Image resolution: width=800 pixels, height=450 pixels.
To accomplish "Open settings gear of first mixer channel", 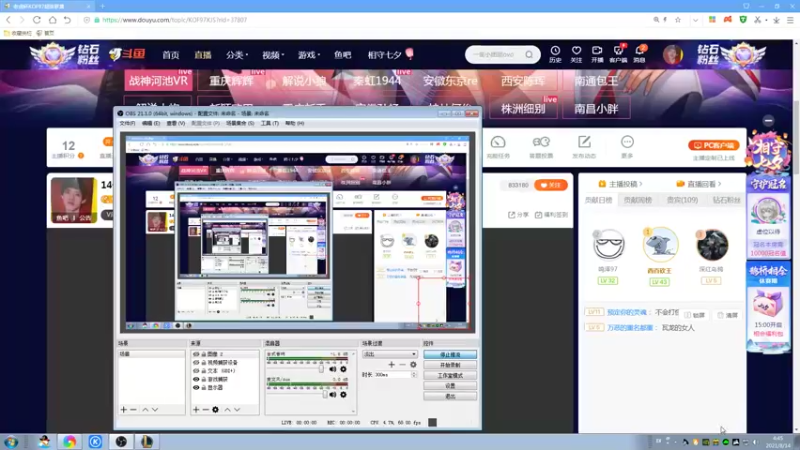I will coord(343,369).
